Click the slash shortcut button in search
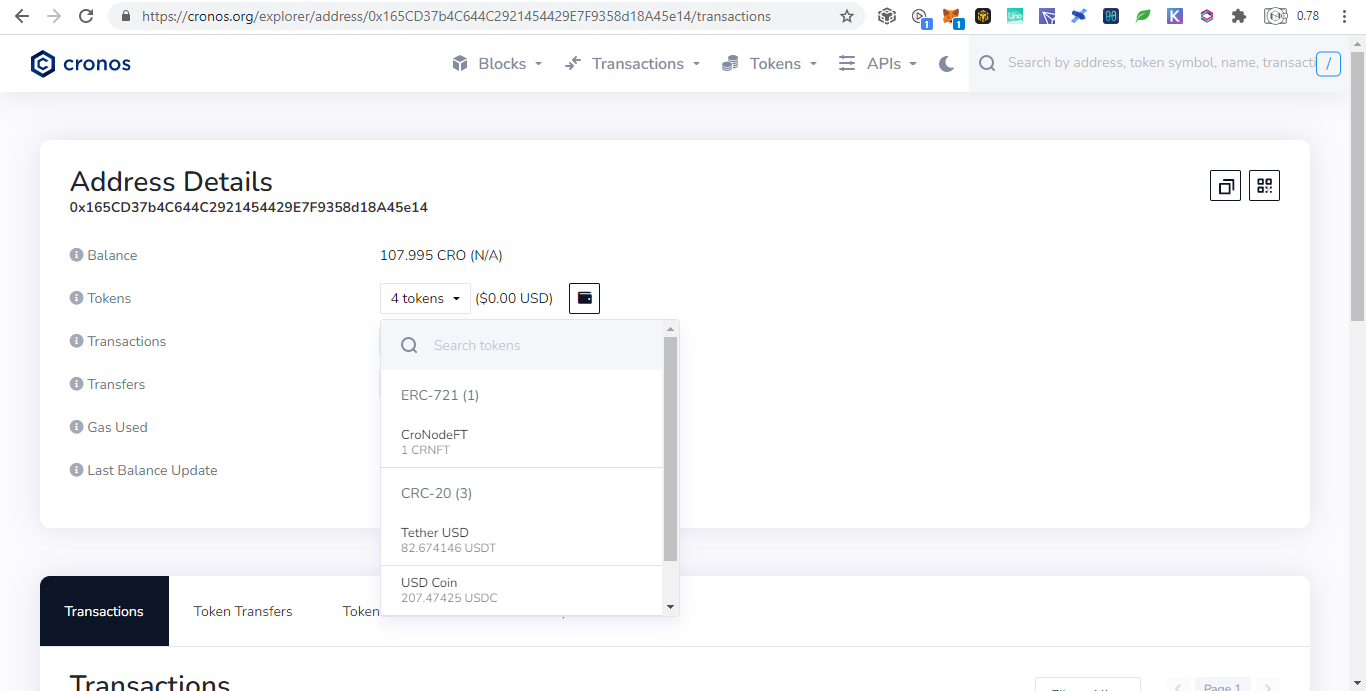Screen dimensions: 1366x691 point(1328,64)
